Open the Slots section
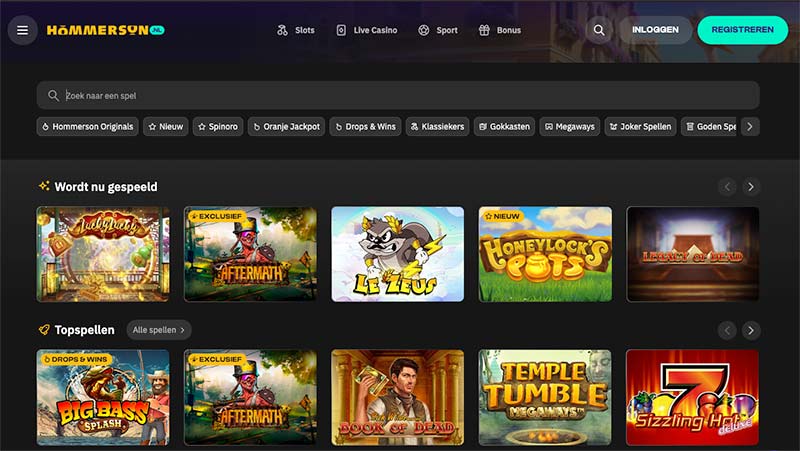Screen dimensions: 800x451 [x=296, y=30]
